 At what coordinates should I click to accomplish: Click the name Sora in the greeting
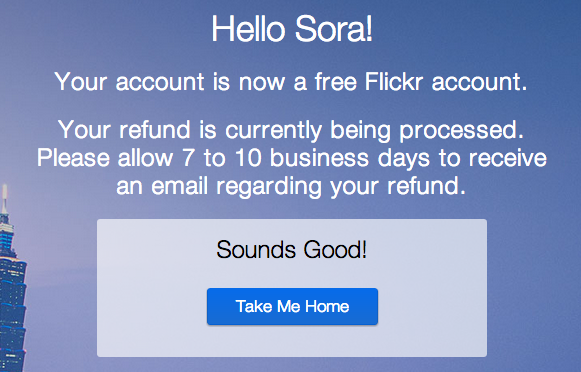333,29
